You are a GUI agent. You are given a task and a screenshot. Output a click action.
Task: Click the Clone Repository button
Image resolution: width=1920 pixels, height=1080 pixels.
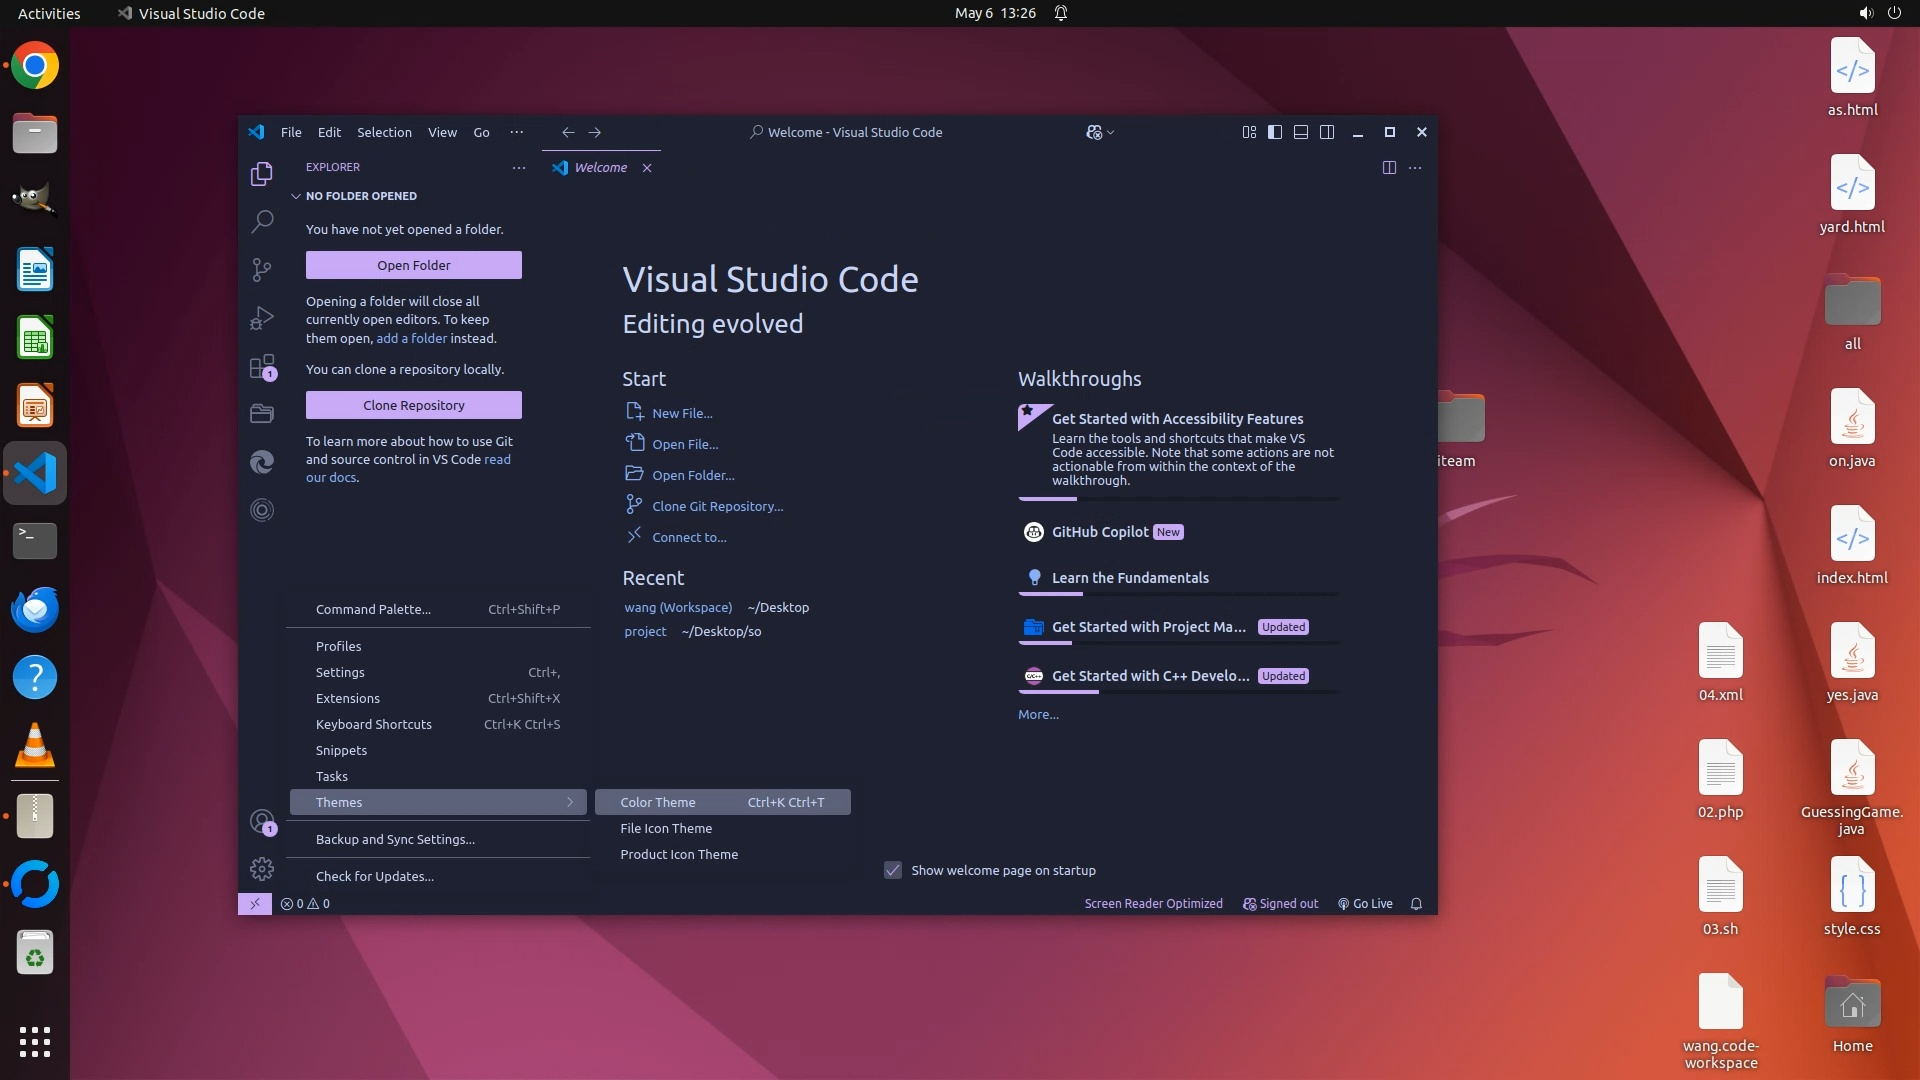pos(414,405)
